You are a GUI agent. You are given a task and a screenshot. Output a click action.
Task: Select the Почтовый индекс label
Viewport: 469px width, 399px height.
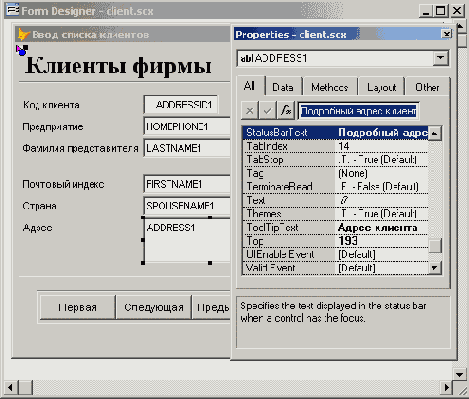coord(63,184)
